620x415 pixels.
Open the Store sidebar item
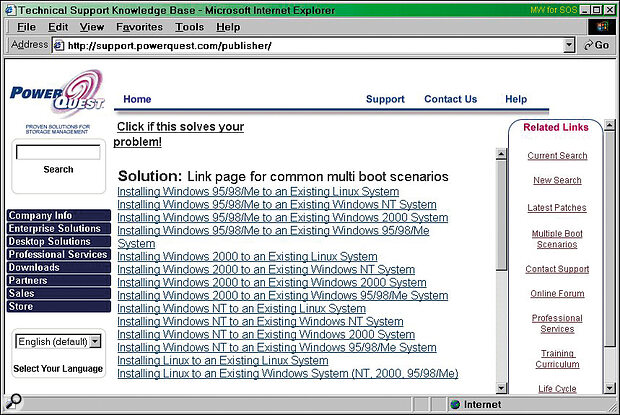[x=59, y=307]
